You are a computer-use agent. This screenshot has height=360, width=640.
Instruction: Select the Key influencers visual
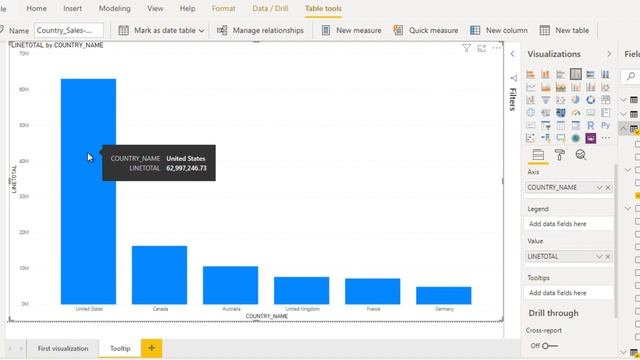531,138
